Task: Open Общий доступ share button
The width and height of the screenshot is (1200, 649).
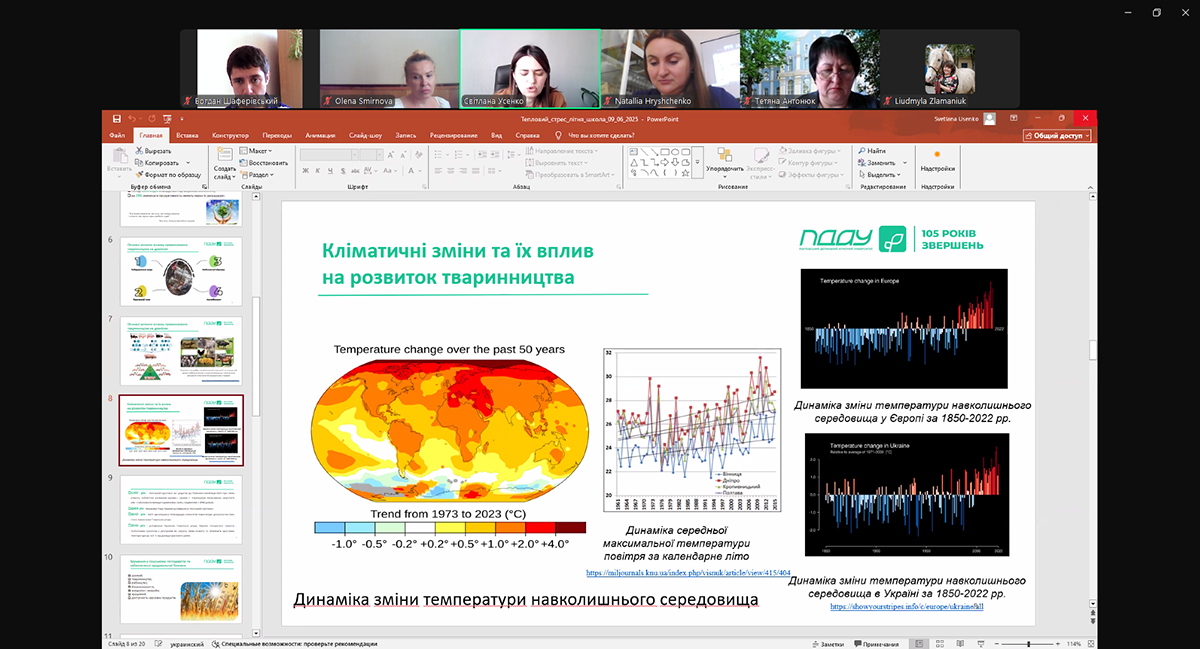Action: pyautogui.click(x=1056, y=135)
